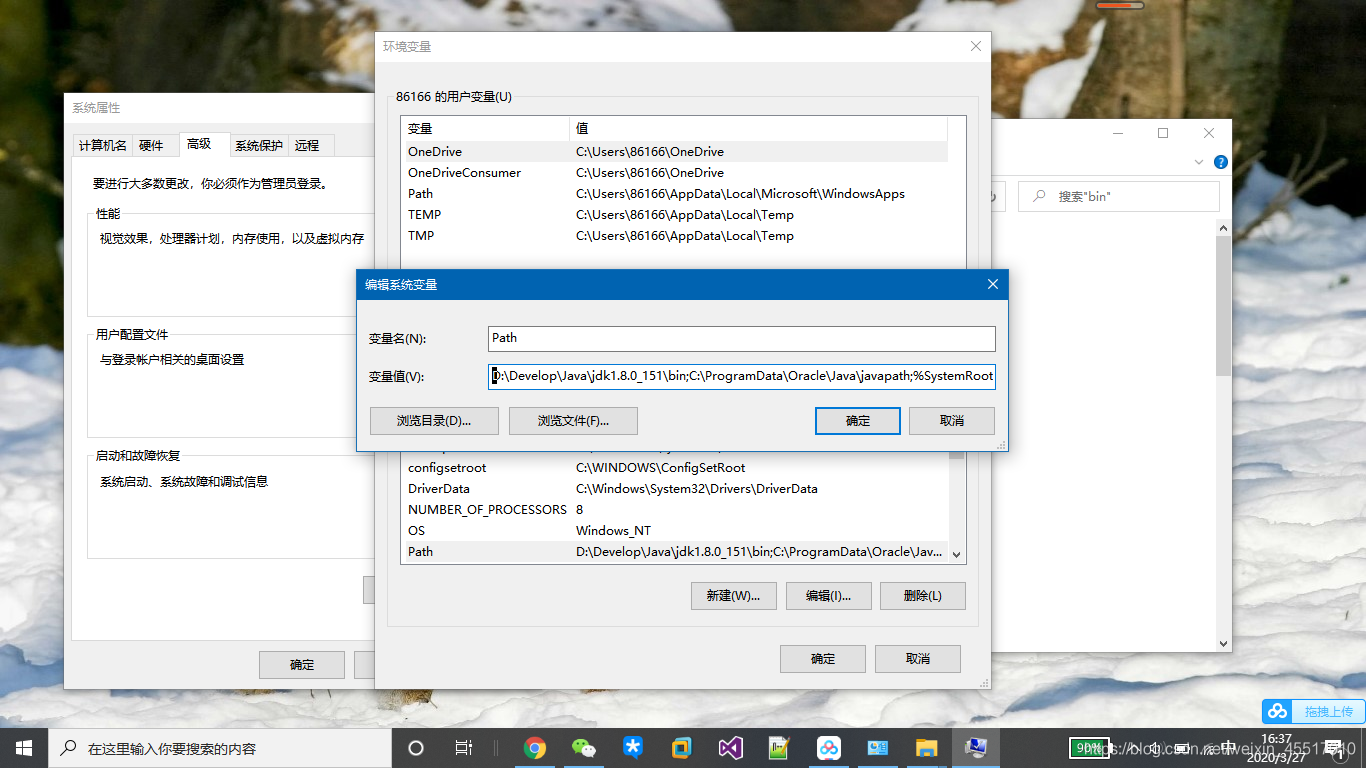This screenshot has width=1366, height=768.
Task: Cancel with 取消 in 编辑系统变量 dialog
Action: click(952, 421)
